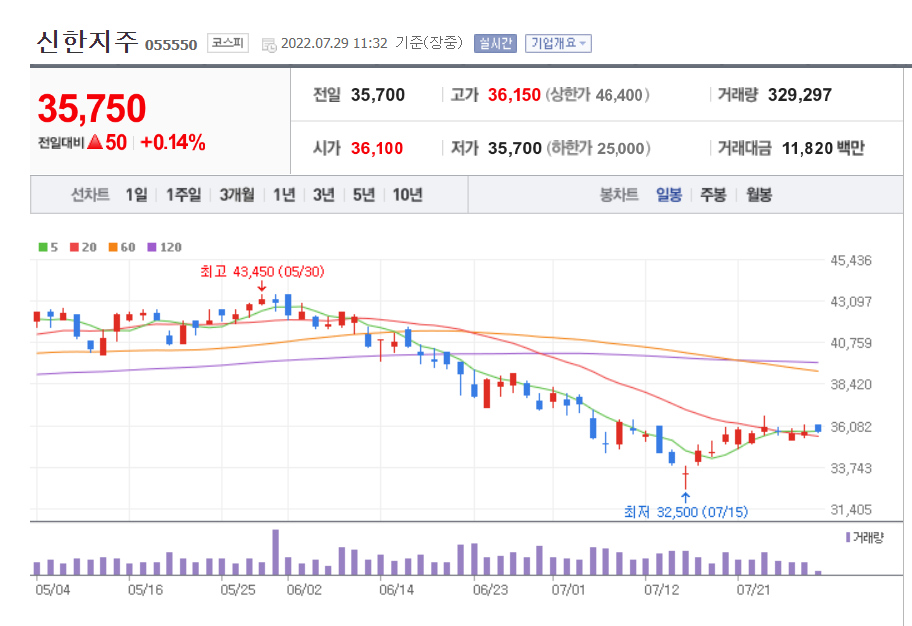Switch to 일봉 daily candle chart
Screen dimensions: 912x626
pyautogui.click(x=669, y=195)
